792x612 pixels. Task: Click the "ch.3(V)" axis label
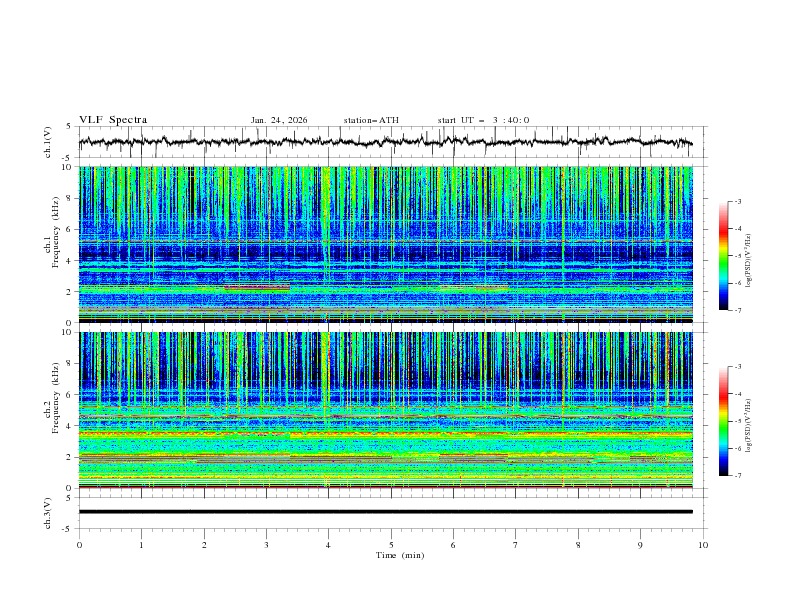48,513
